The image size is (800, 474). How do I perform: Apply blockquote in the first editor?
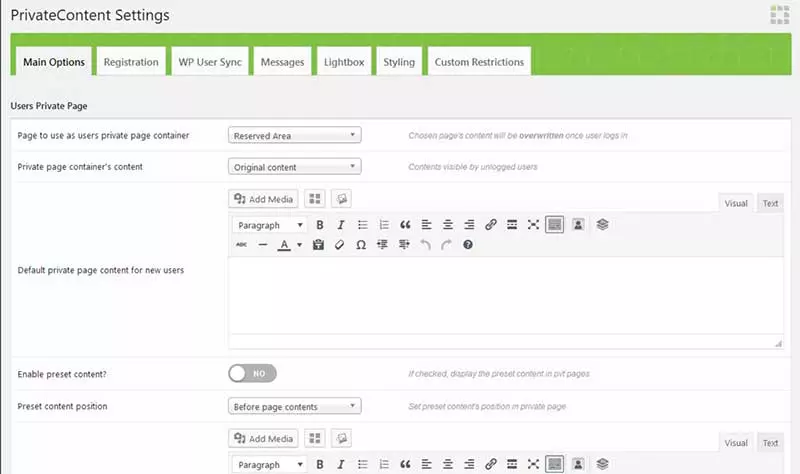coord(405,225)
